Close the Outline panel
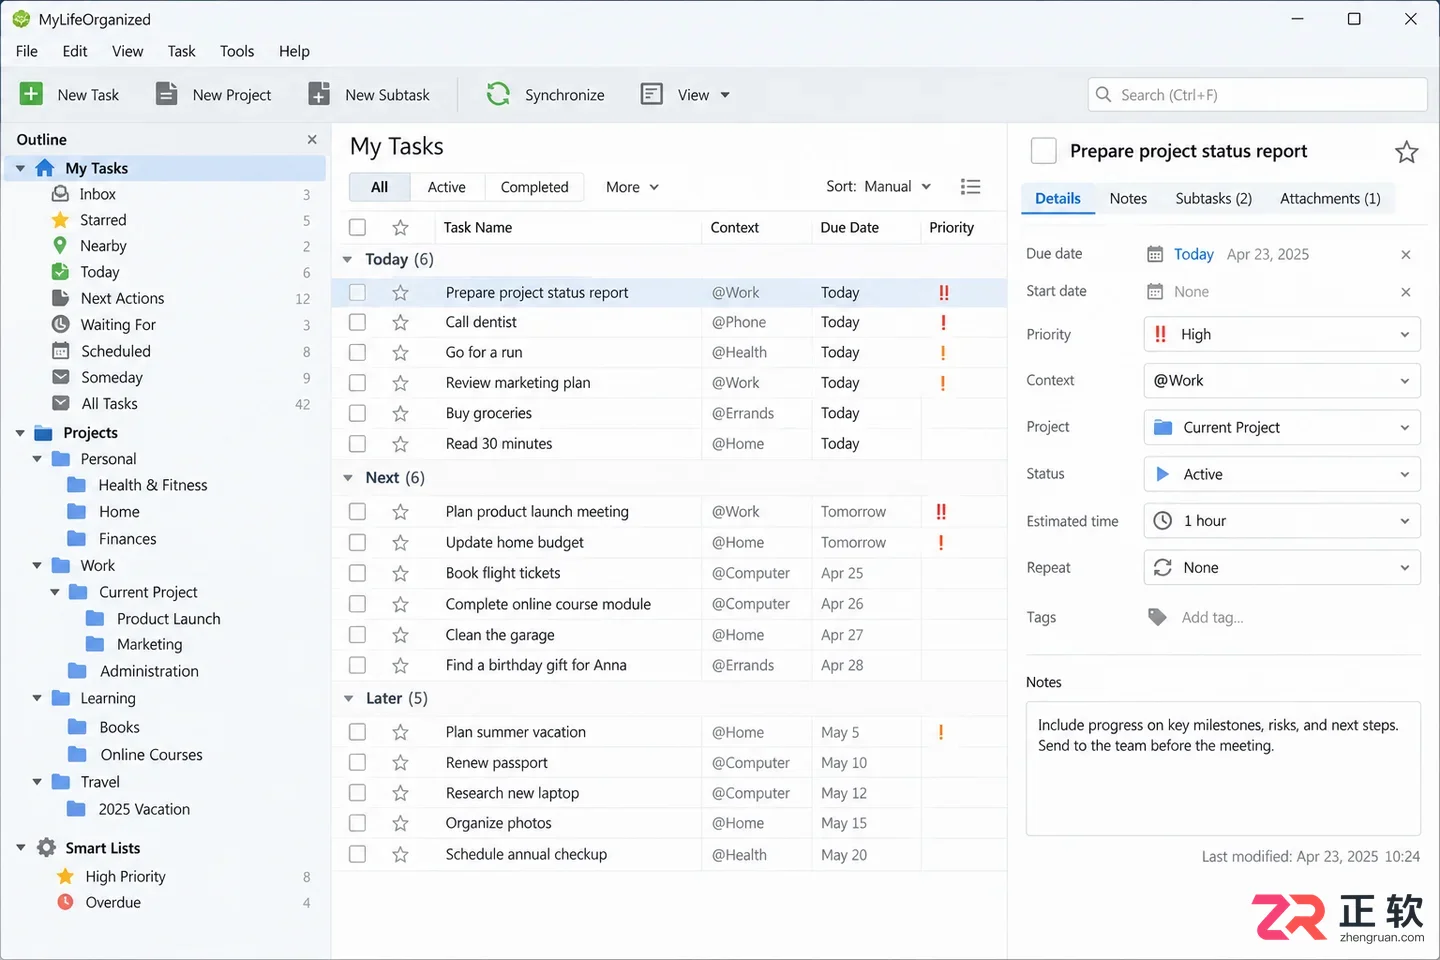1440x960 pixels. point(312,140)
